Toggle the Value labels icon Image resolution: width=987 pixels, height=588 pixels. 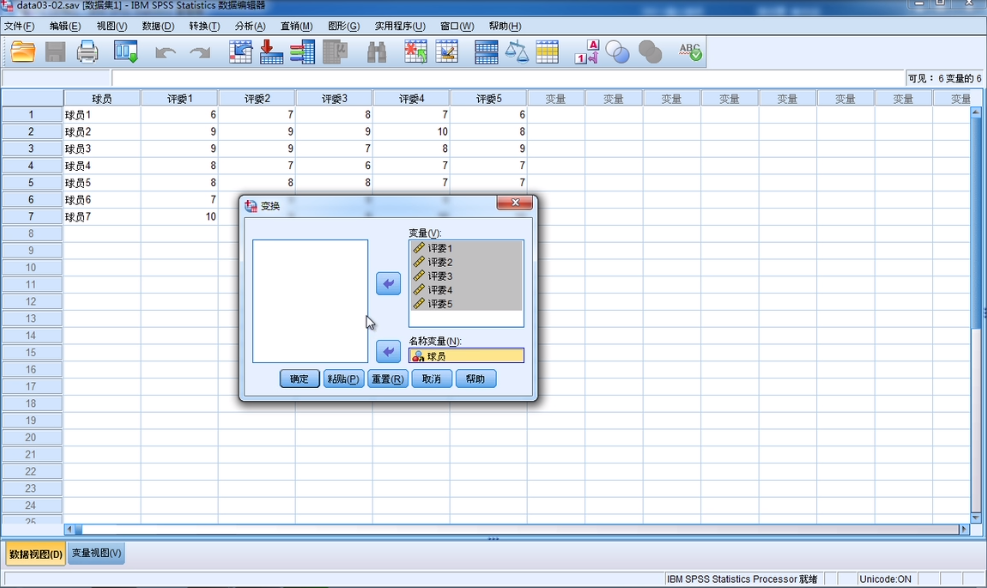click(x=587, y=52)
